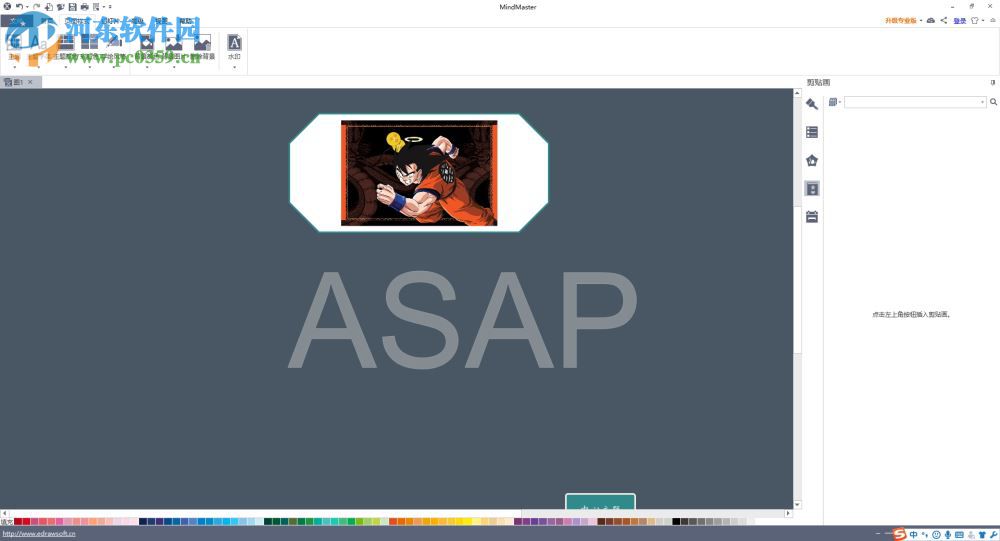Click the teal topic node at canvas bottom
Image resolution: width=1000 pixels, height=541 pixels.
tap(600, 501)
